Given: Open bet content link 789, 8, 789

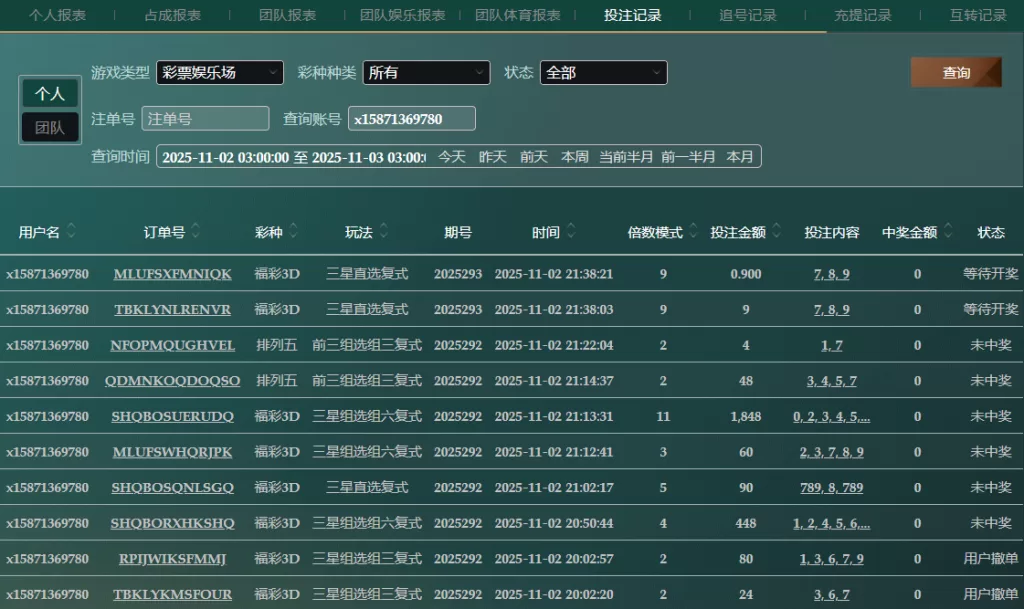Looking at the screenshot, I should [831, 488].
